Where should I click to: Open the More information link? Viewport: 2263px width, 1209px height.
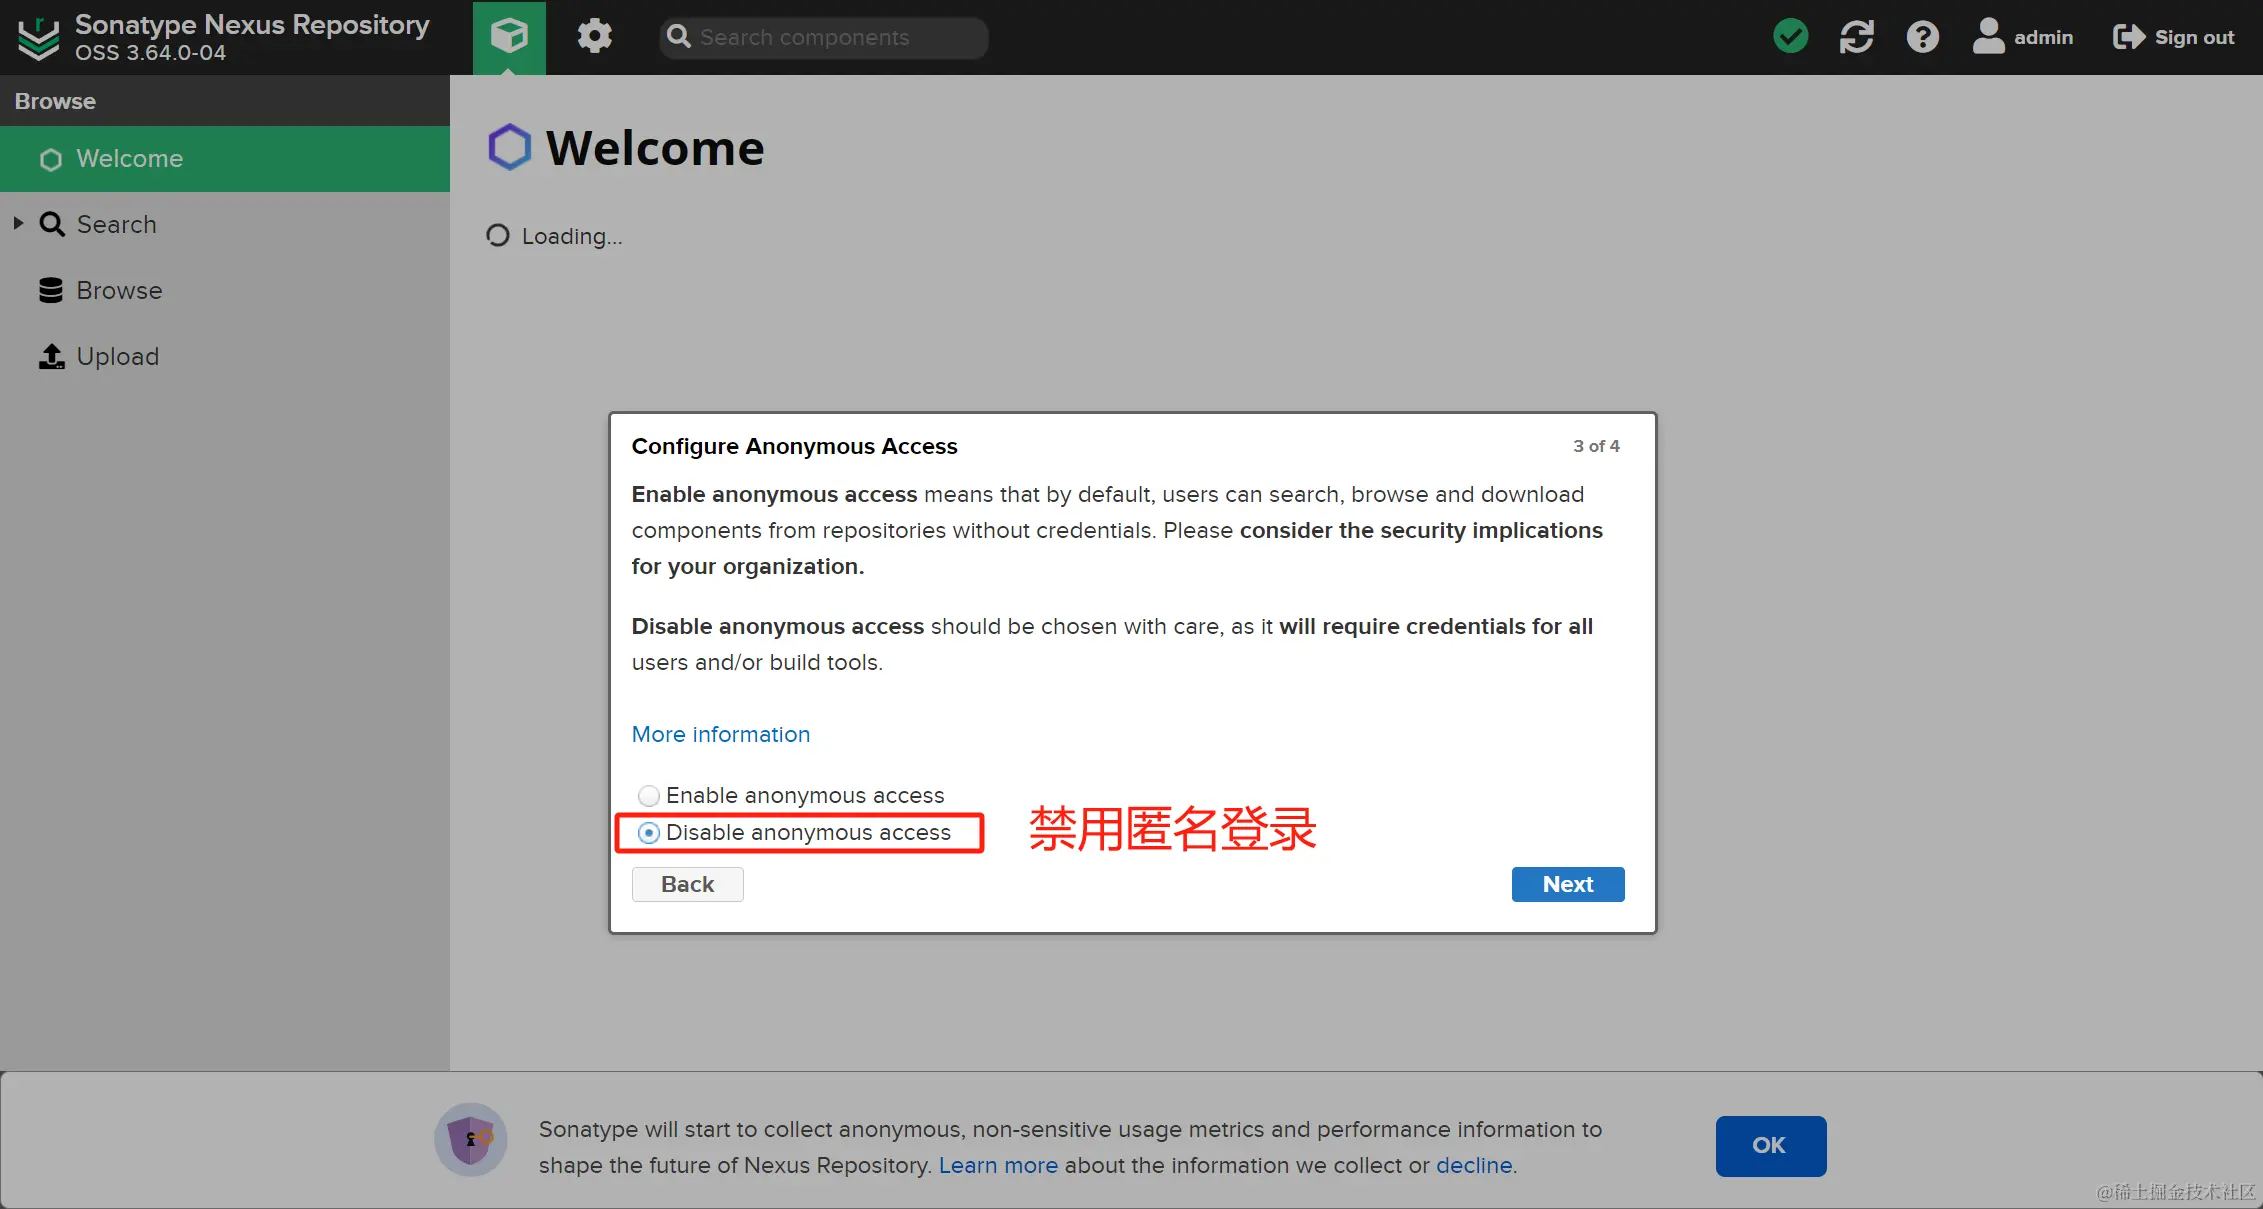(720, 734)
